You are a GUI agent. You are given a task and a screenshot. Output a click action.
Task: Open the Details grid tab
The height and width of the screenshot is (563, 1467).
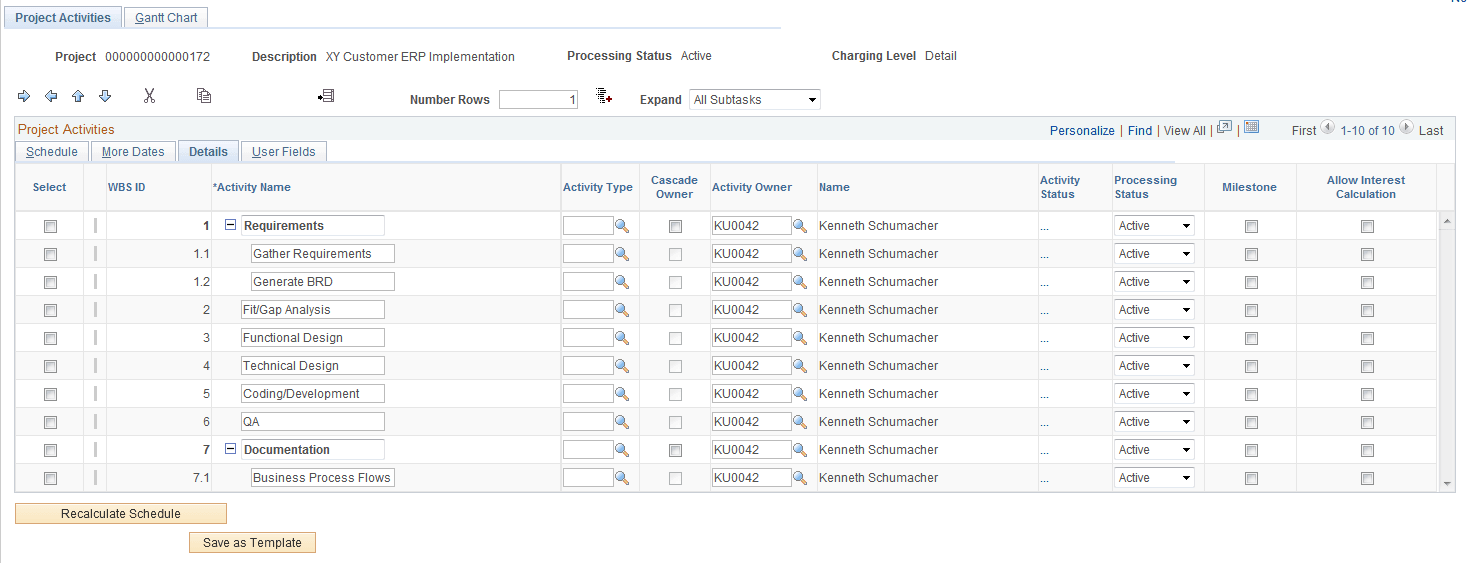pyautogui.click(x=208, y=152)
